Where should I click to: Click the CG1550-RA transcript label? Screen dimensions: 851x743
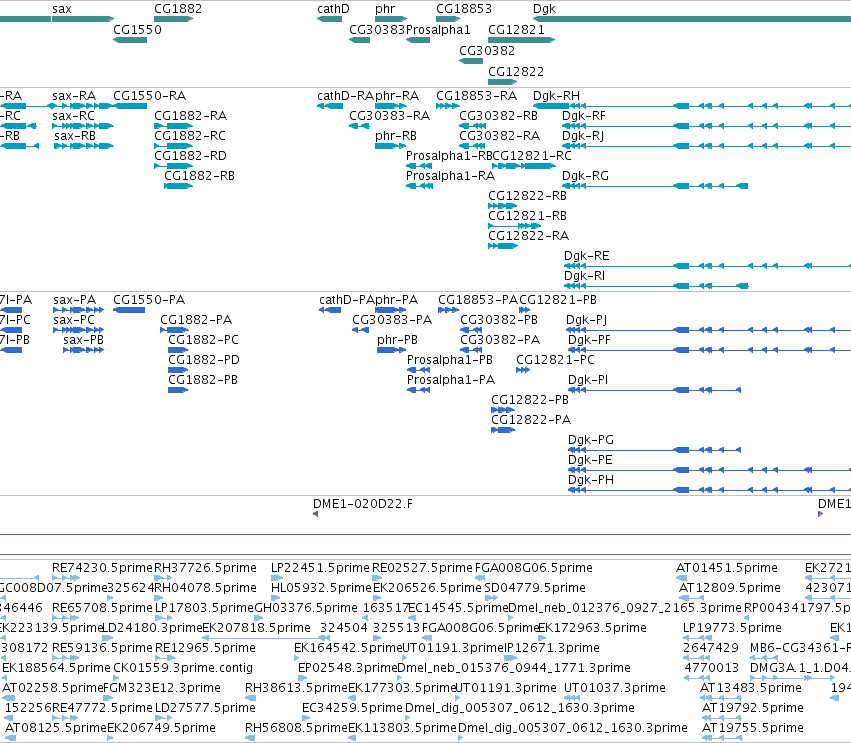[x=149, y=96]
